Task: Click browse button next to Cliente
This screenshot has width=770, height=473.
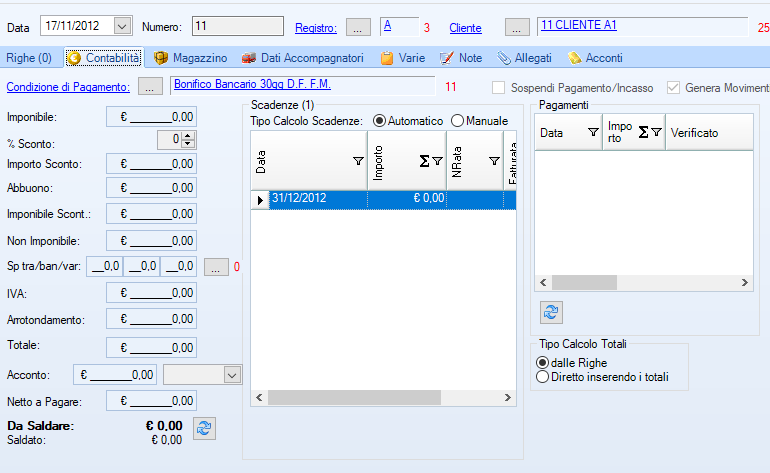Action: [516, 27]
